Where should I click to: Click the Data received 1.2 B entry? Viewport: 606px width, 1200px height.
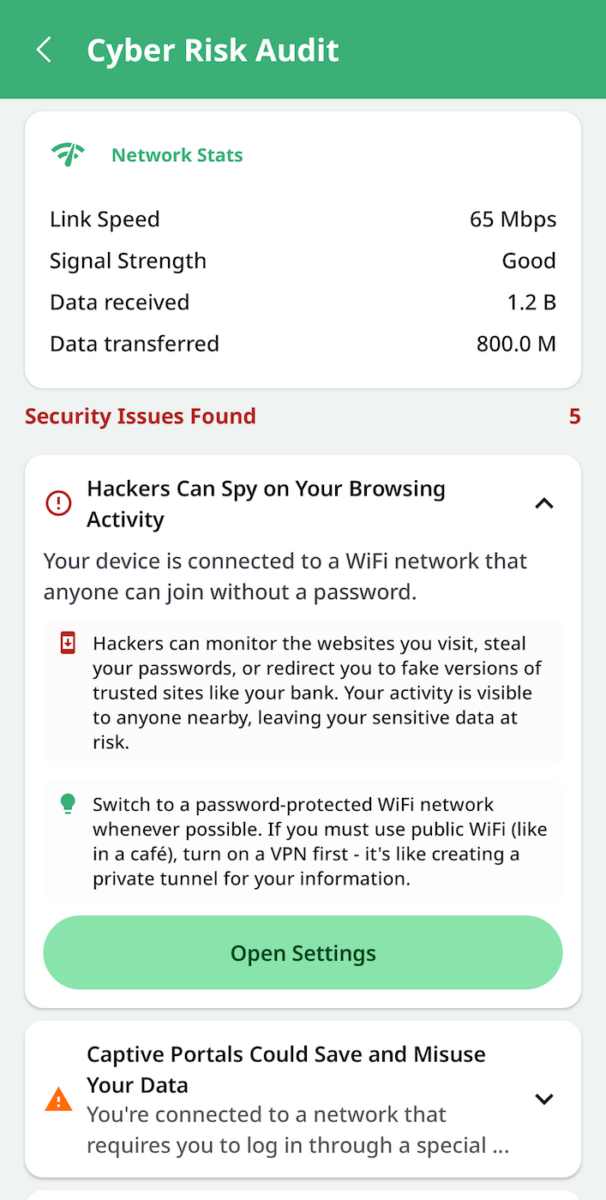[531, 302]
